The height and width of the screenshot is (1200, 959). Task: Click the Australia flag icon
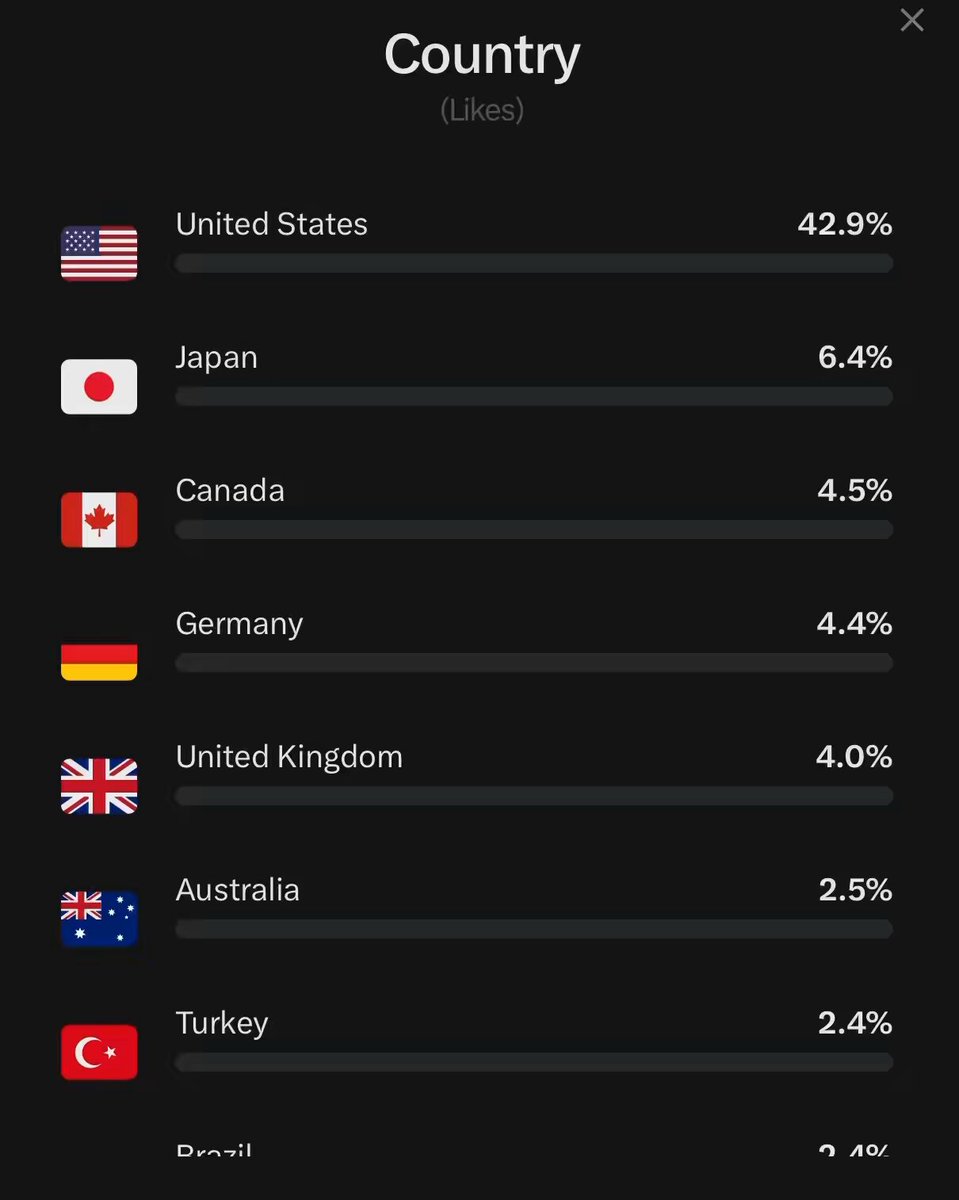pyautogui.click(x=99, y=918)
